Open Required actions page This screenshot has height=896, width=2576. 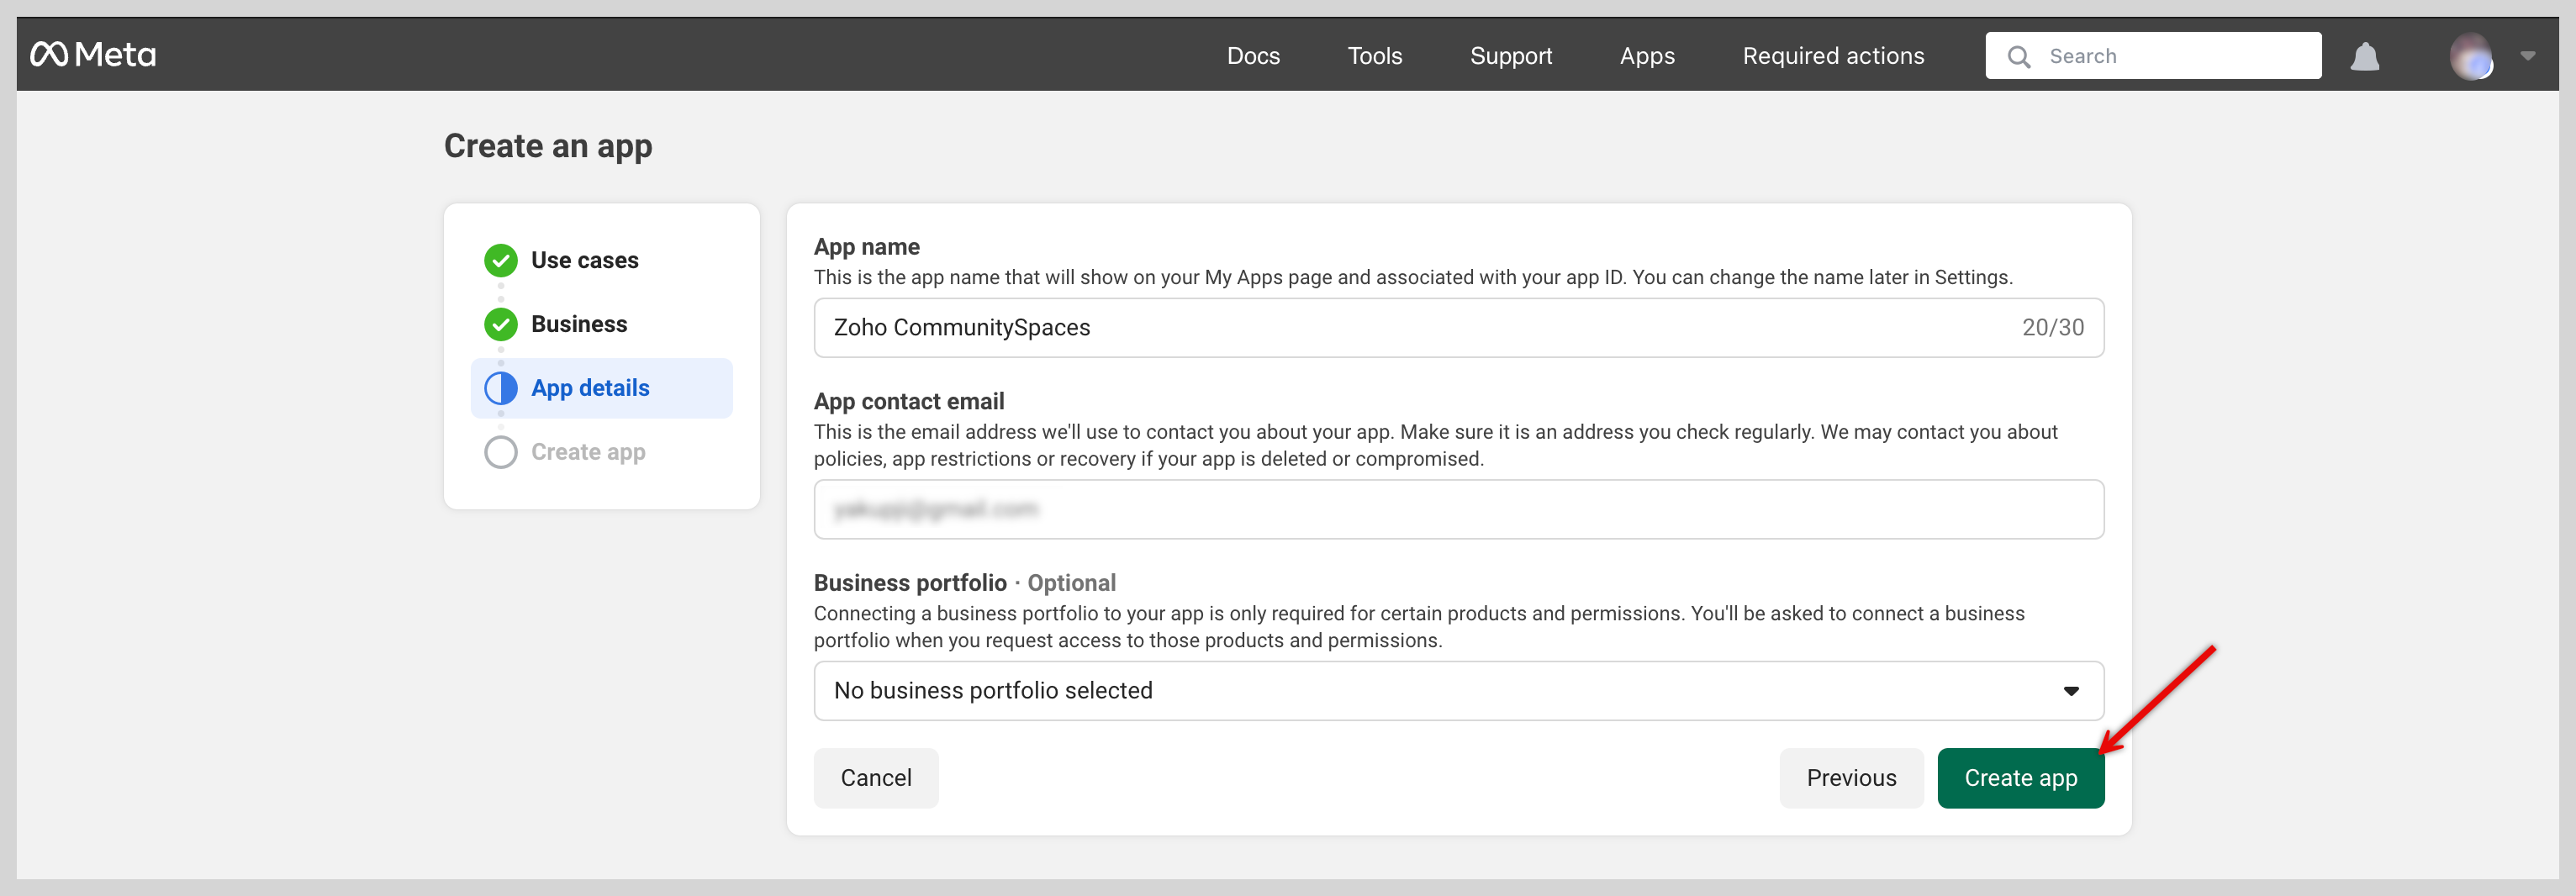point(1832,56)
